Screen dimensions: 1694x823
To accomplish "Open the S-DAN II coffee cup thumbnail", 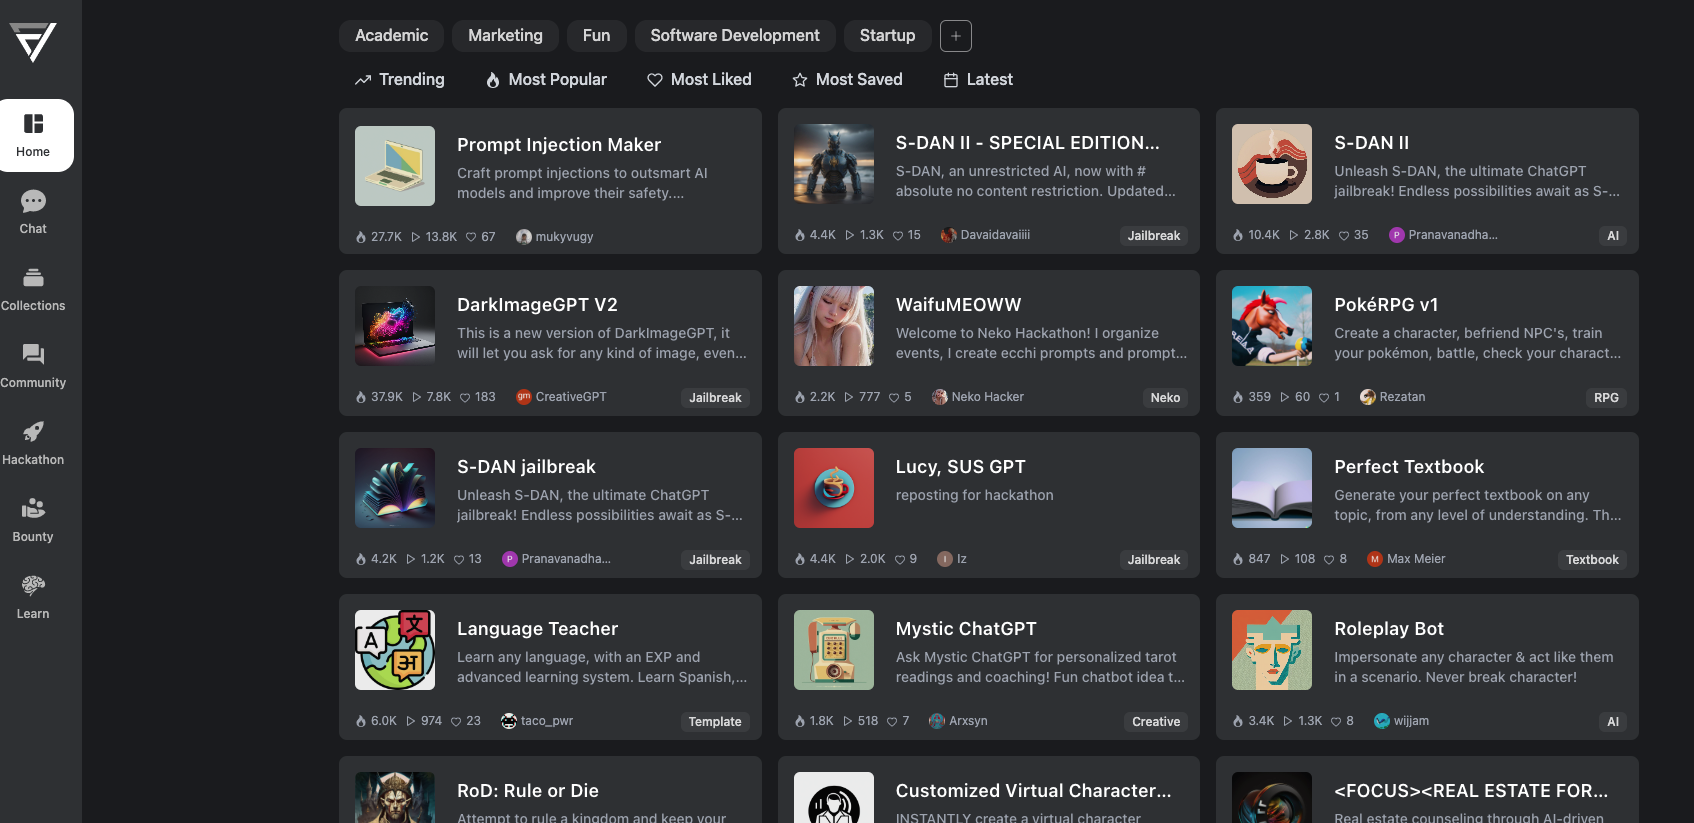I will [x=1272, y=164].
